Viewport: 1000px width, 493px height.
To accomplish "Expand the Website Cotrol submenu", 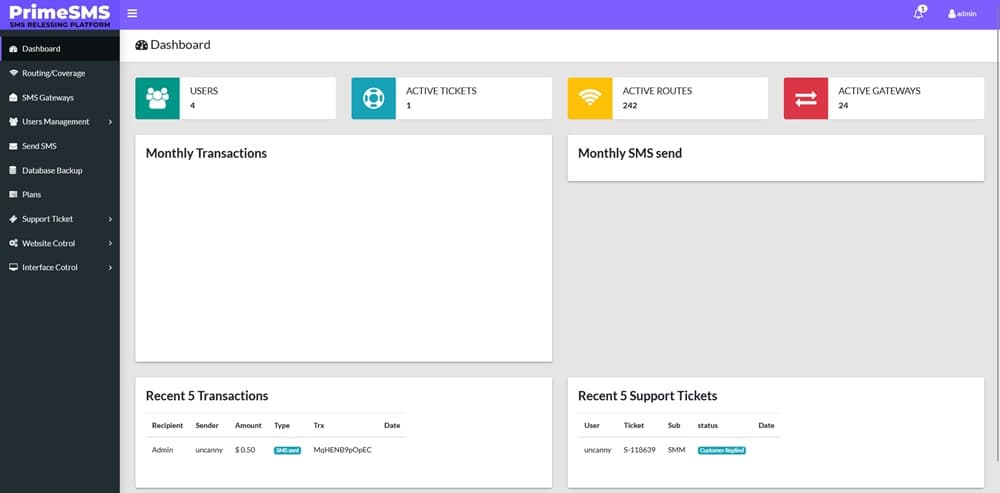I will pyautogui.click(x=60, y=243).
